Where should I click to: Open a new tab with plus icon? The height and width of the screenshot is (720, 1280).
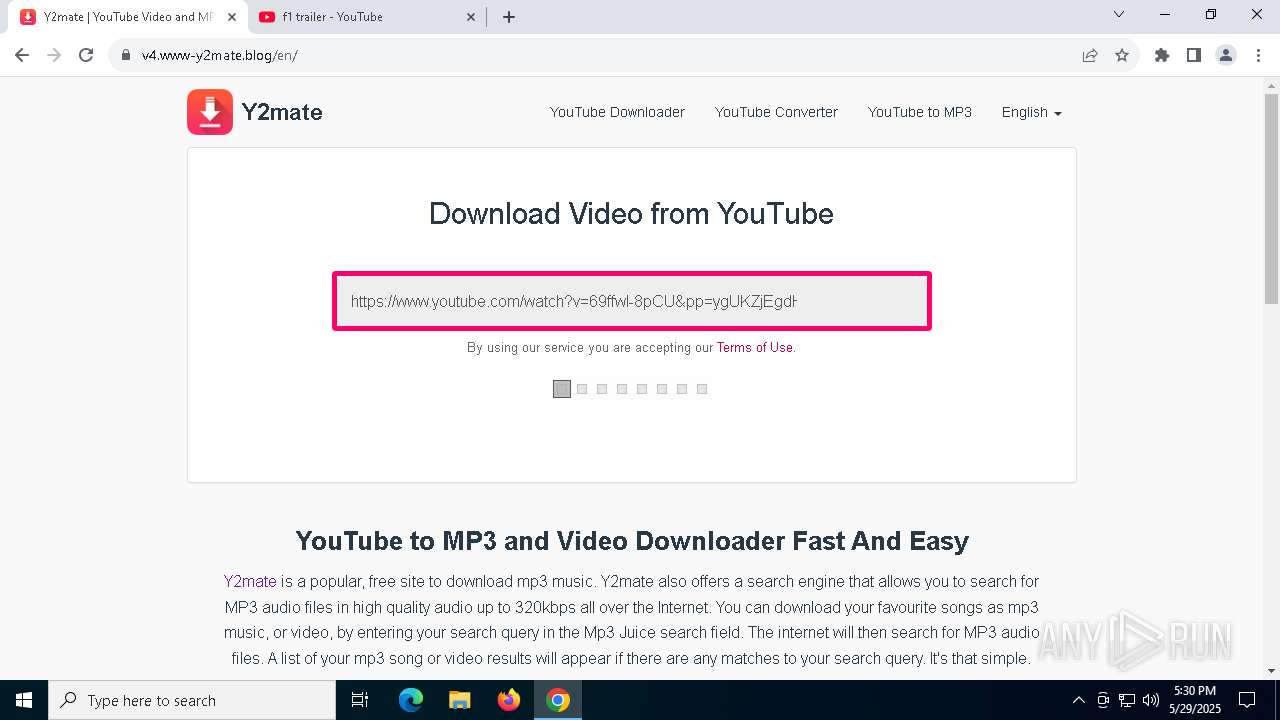pos(509,17)
